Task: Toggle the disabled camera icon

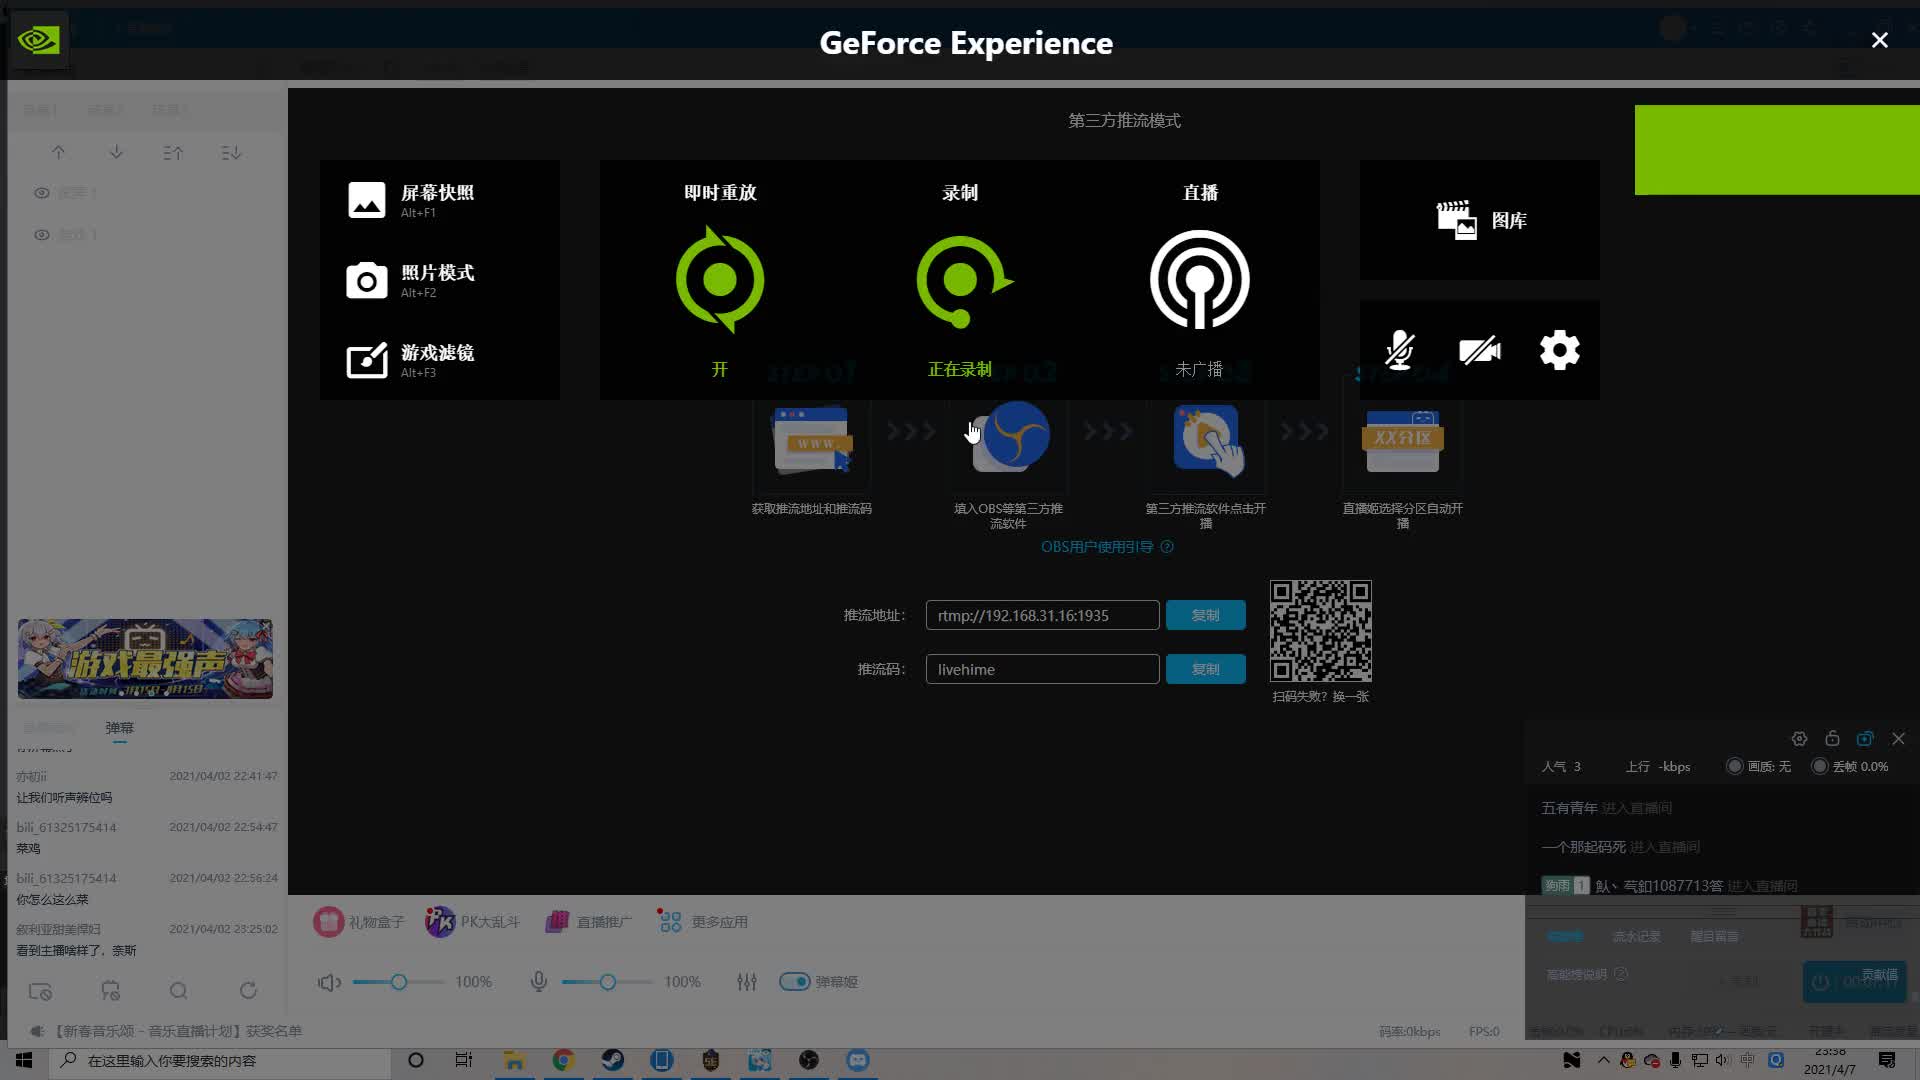Action: (x=1479, y=350)
